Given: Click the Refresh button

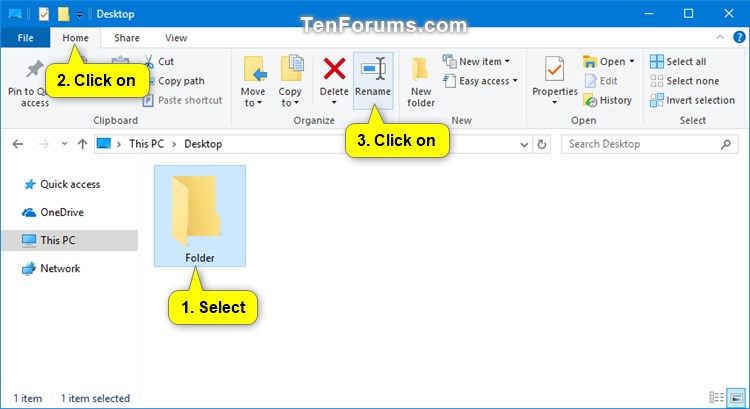Looking at the screenshot, I should tap(541, 144).
